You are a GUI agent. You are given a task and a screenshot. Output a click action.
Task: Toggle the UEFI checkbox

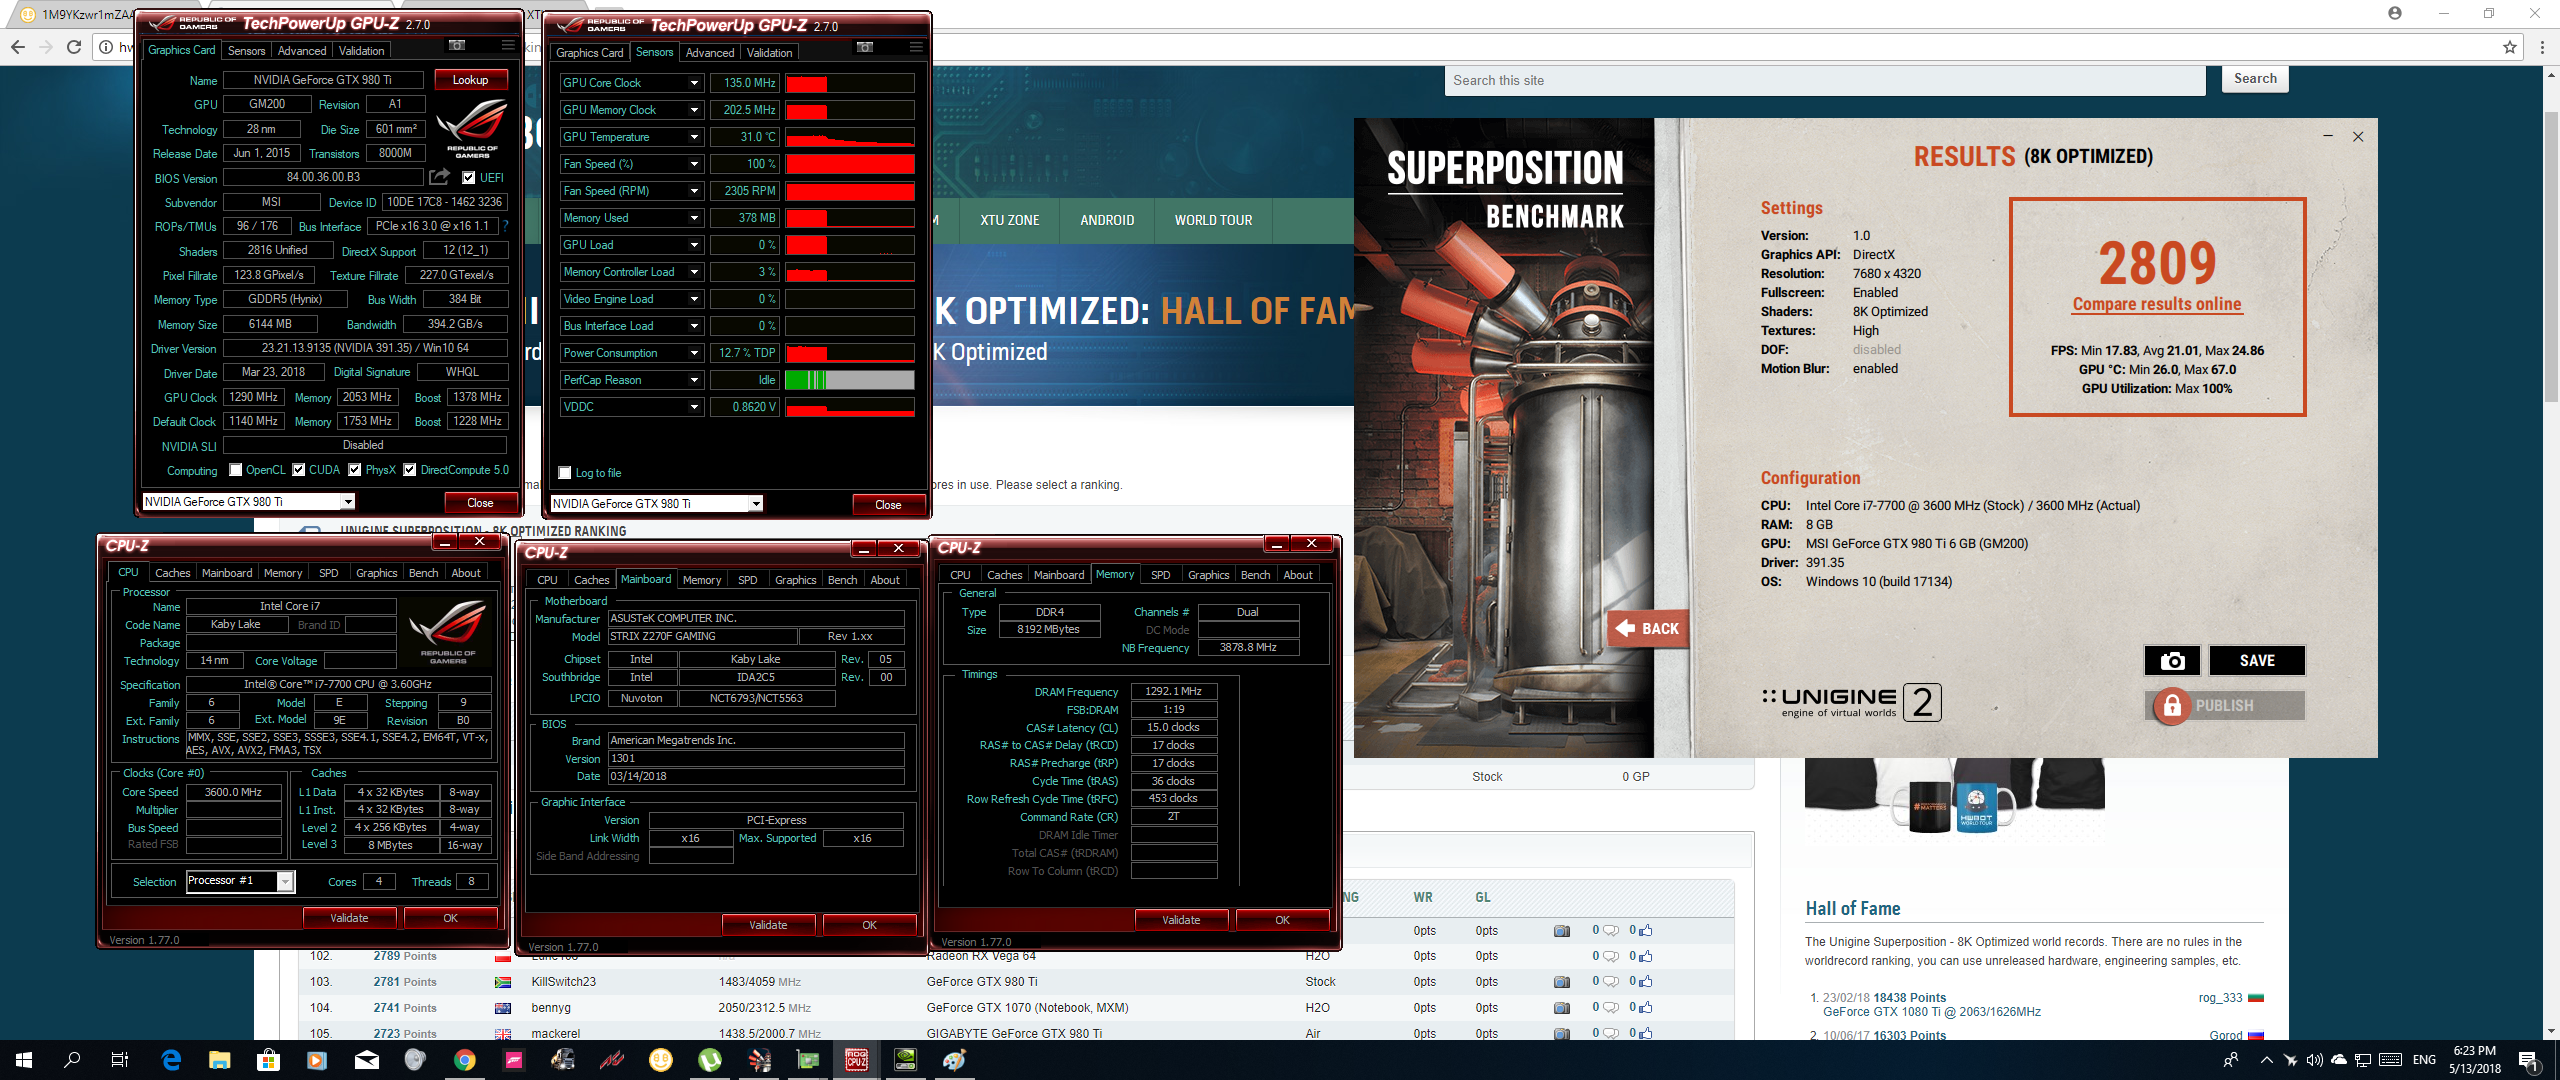469,178
